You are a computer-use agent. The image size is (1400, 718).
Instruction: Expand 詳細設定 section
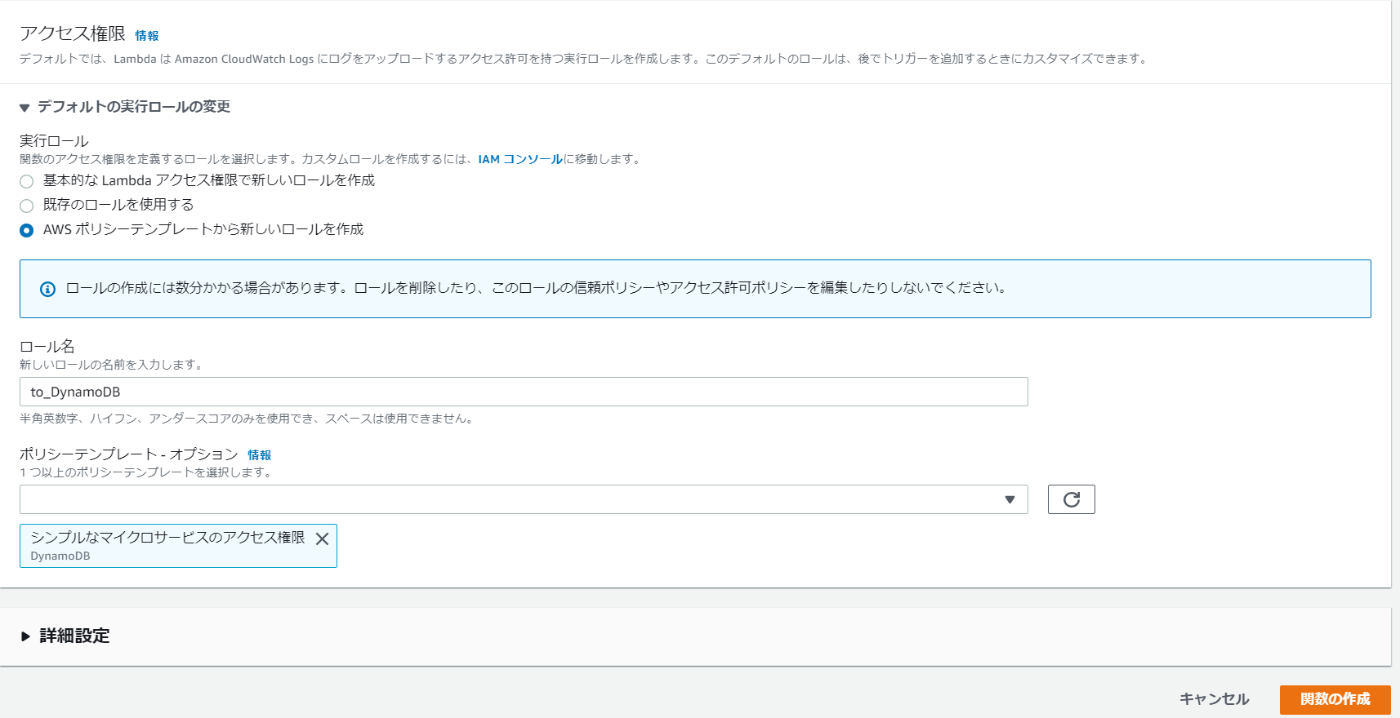click(65, 636)
